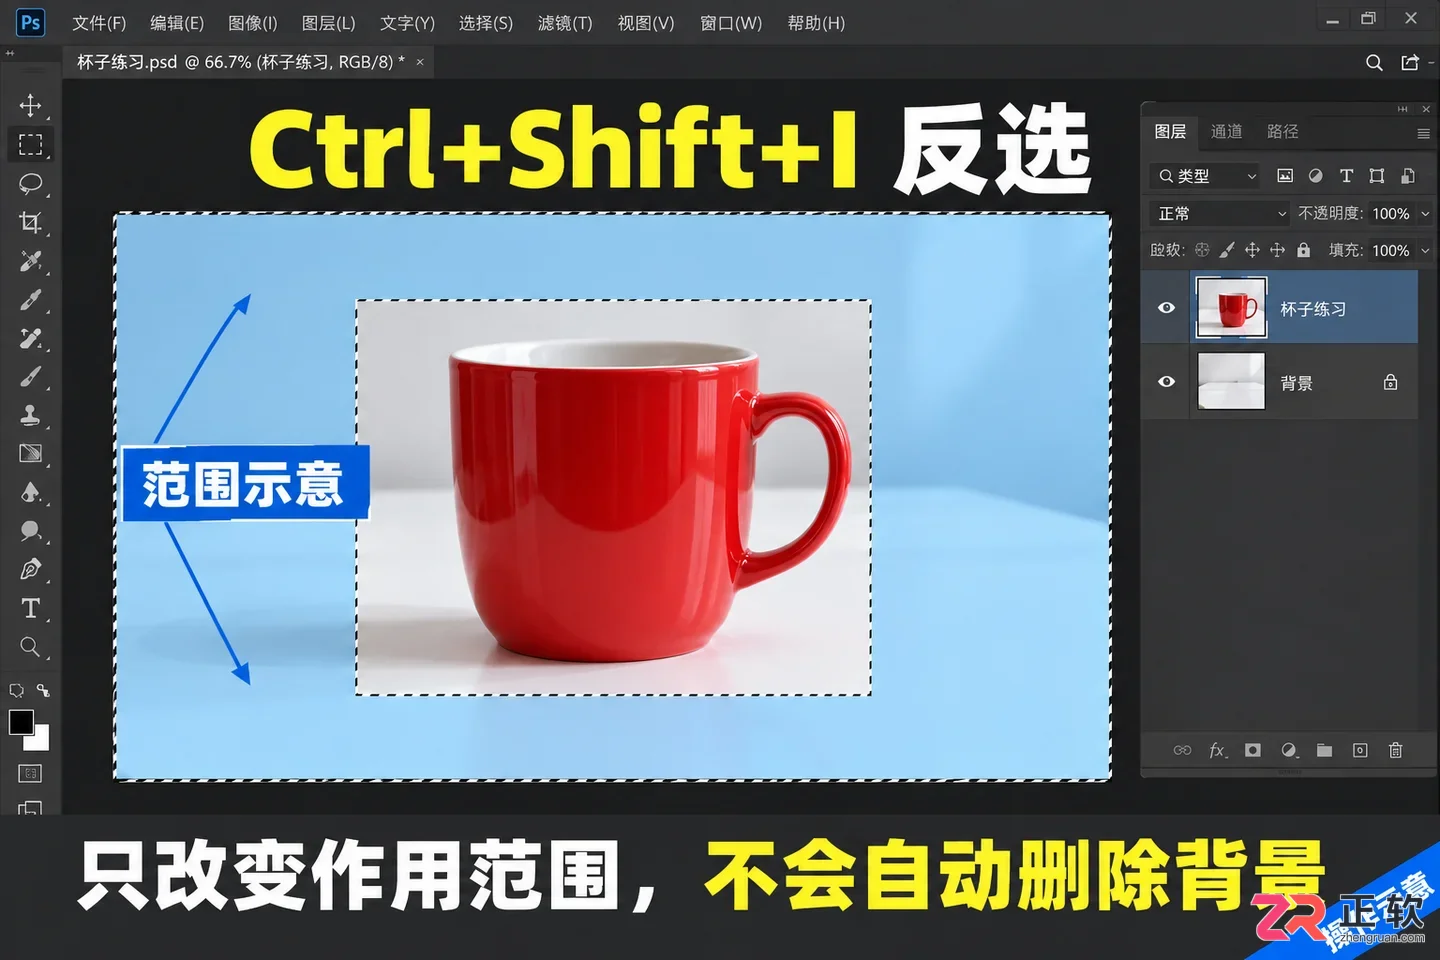This screenshot has width=1440, height=960.
Task: Add new adjustment layer icon
Action: pos(1289,750)
